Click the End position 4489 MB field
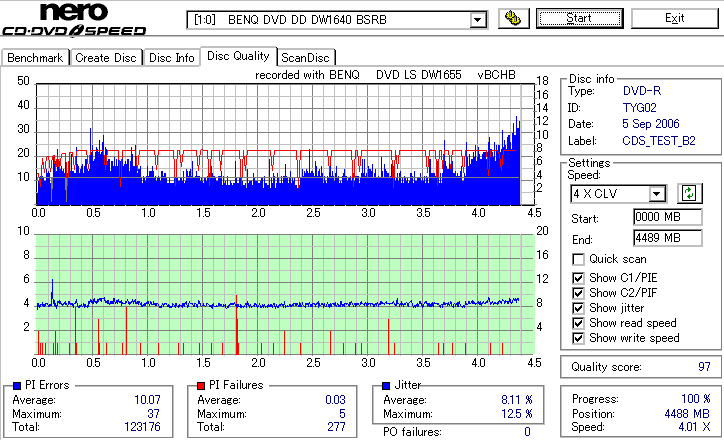Image resolution: width=724 pixels, height=441 pixels. coord(668,238)
